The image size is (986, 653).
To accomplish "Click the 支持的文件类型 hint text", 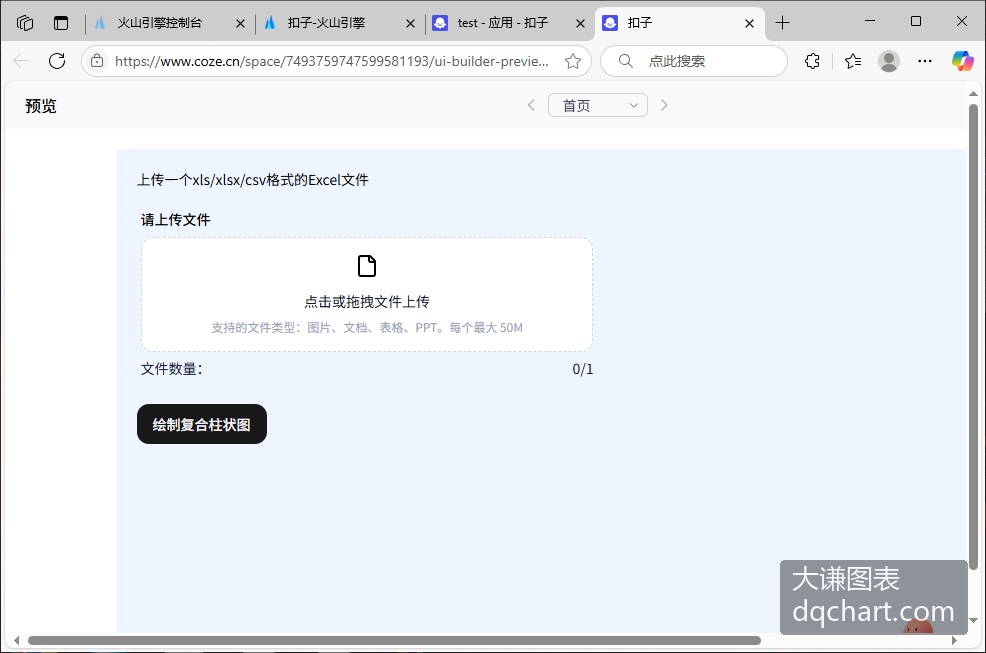I will pyautogui.click(x=367, y=328).
